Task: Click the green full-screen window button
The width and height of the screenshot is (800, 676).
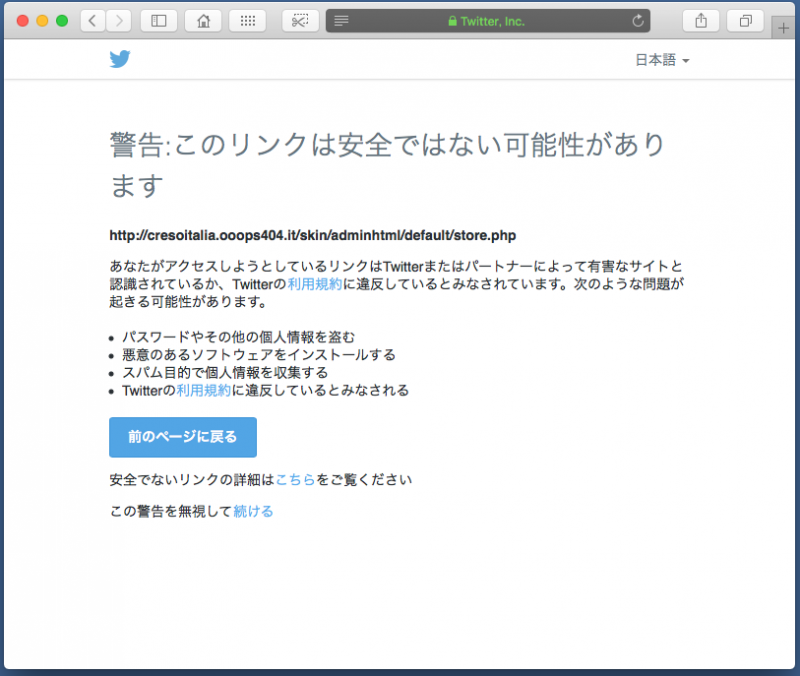Action: point(62,20)
